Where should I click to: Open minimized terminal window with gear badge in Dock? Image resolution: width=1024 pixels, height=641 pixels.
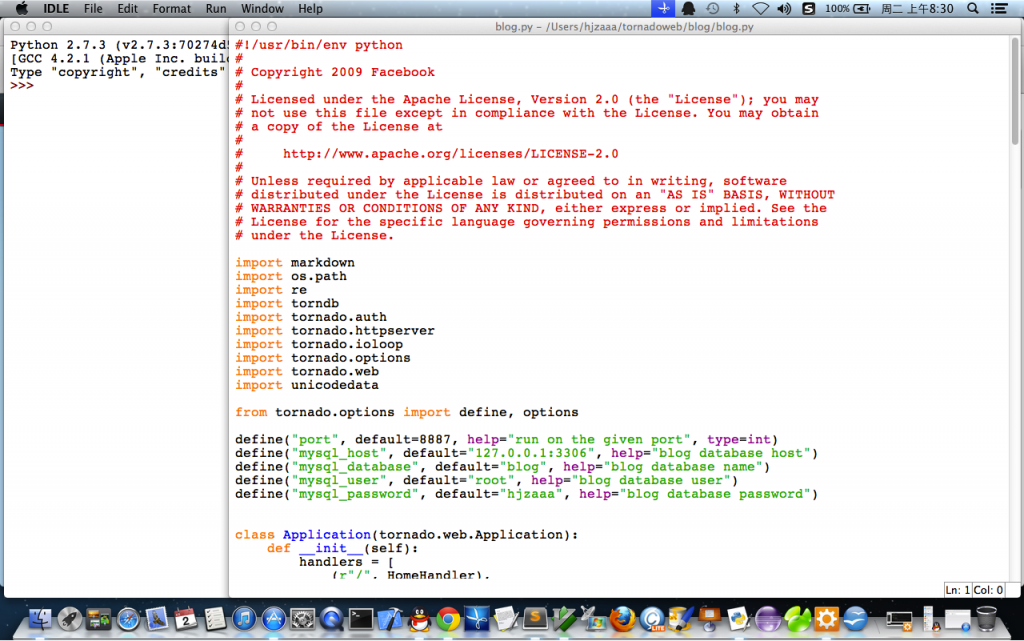click(x=900, y=620)
